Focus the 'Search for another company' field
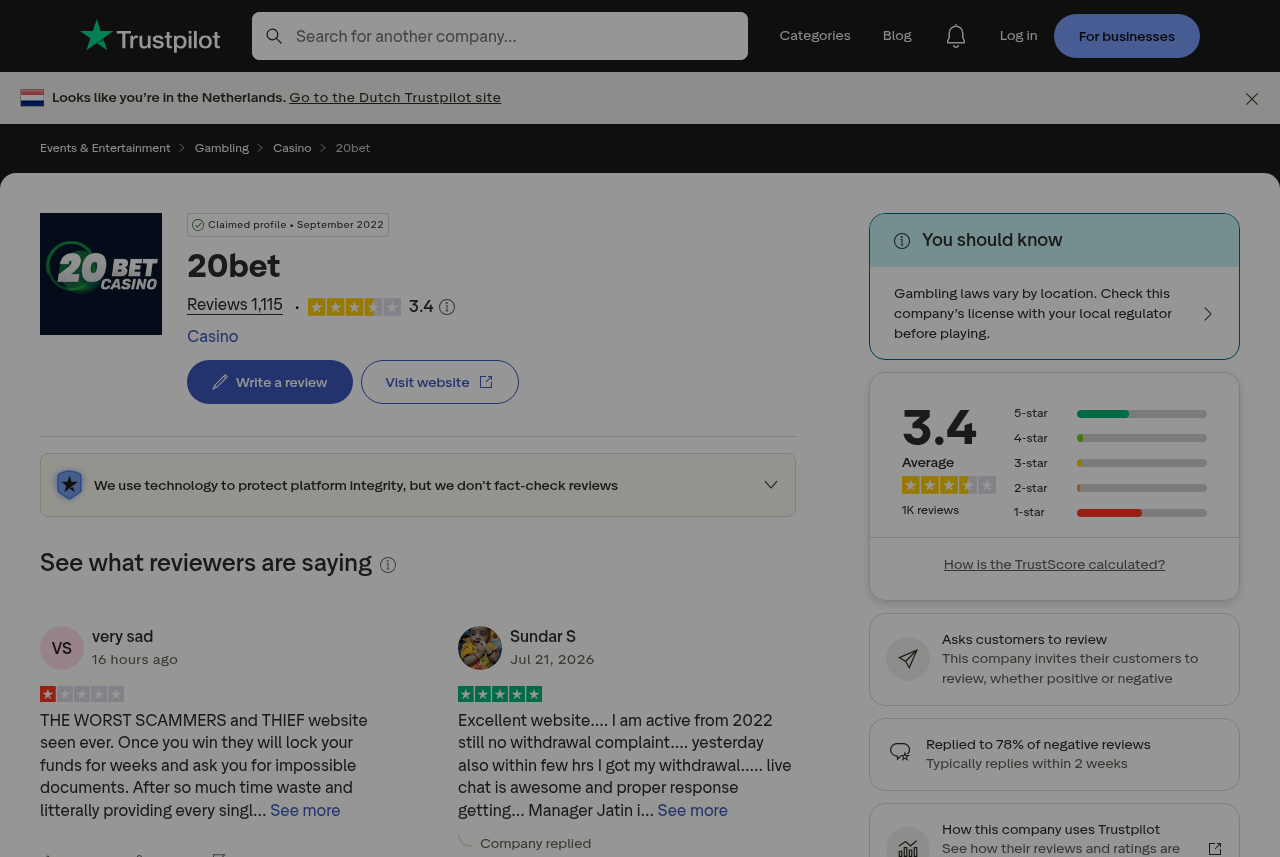Image resolution: width=1280 pixels, height=857 pixels. point(500,36)
